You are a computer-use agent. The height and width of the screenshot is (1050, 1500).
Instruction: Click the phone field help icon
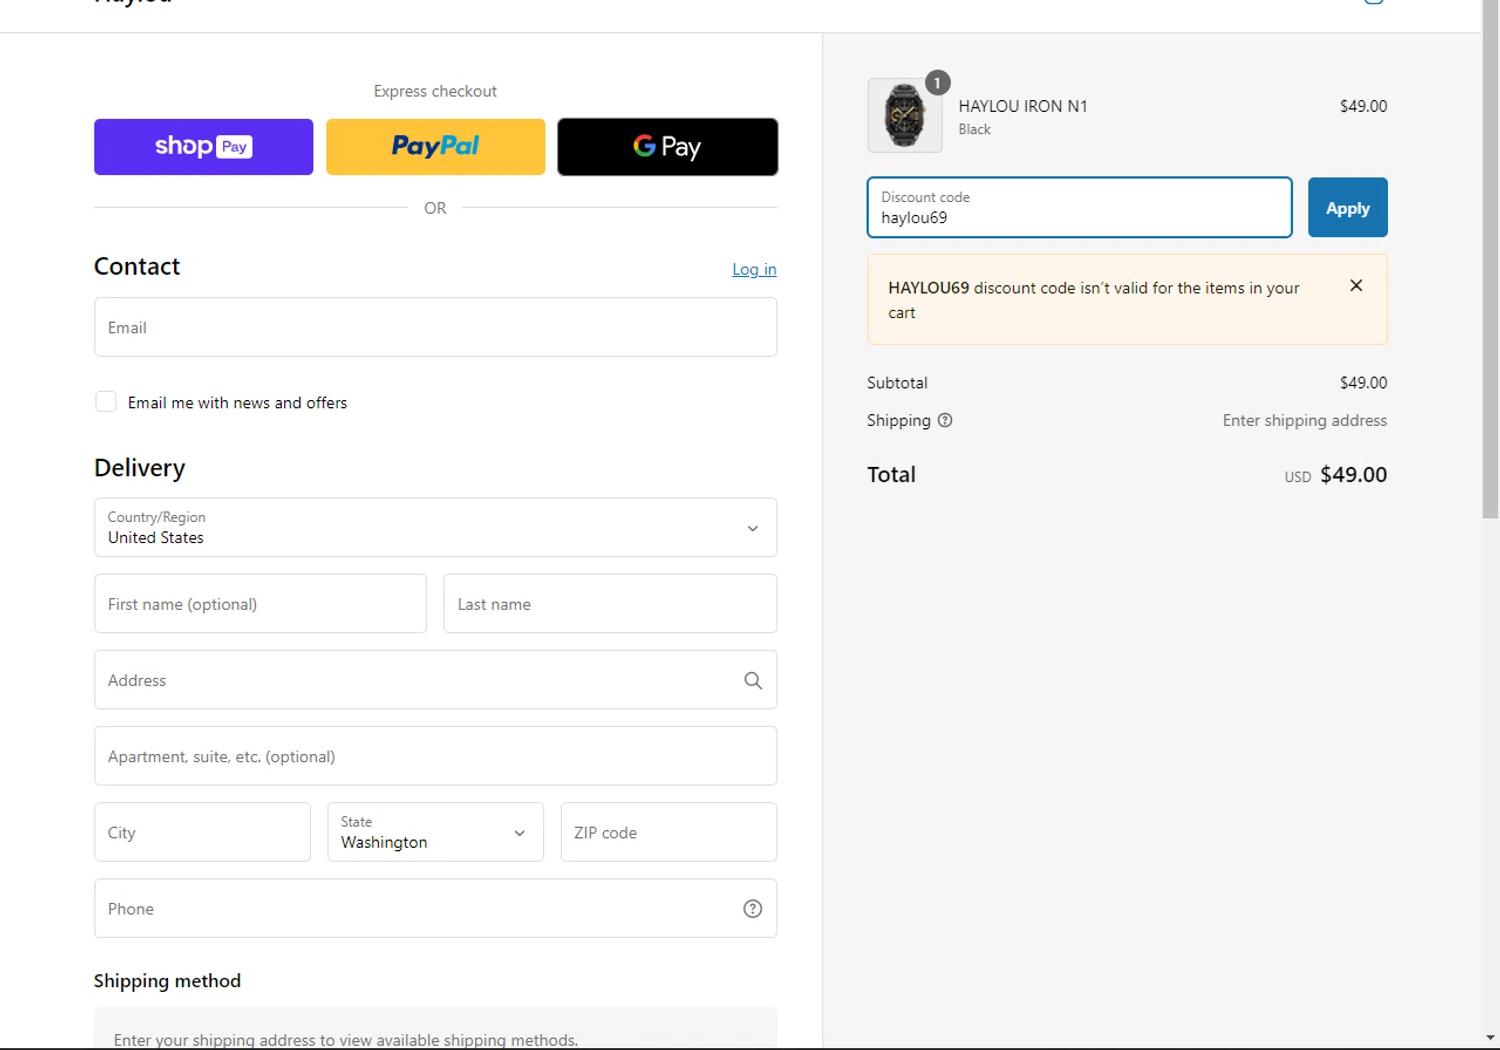tap(753, 909)
